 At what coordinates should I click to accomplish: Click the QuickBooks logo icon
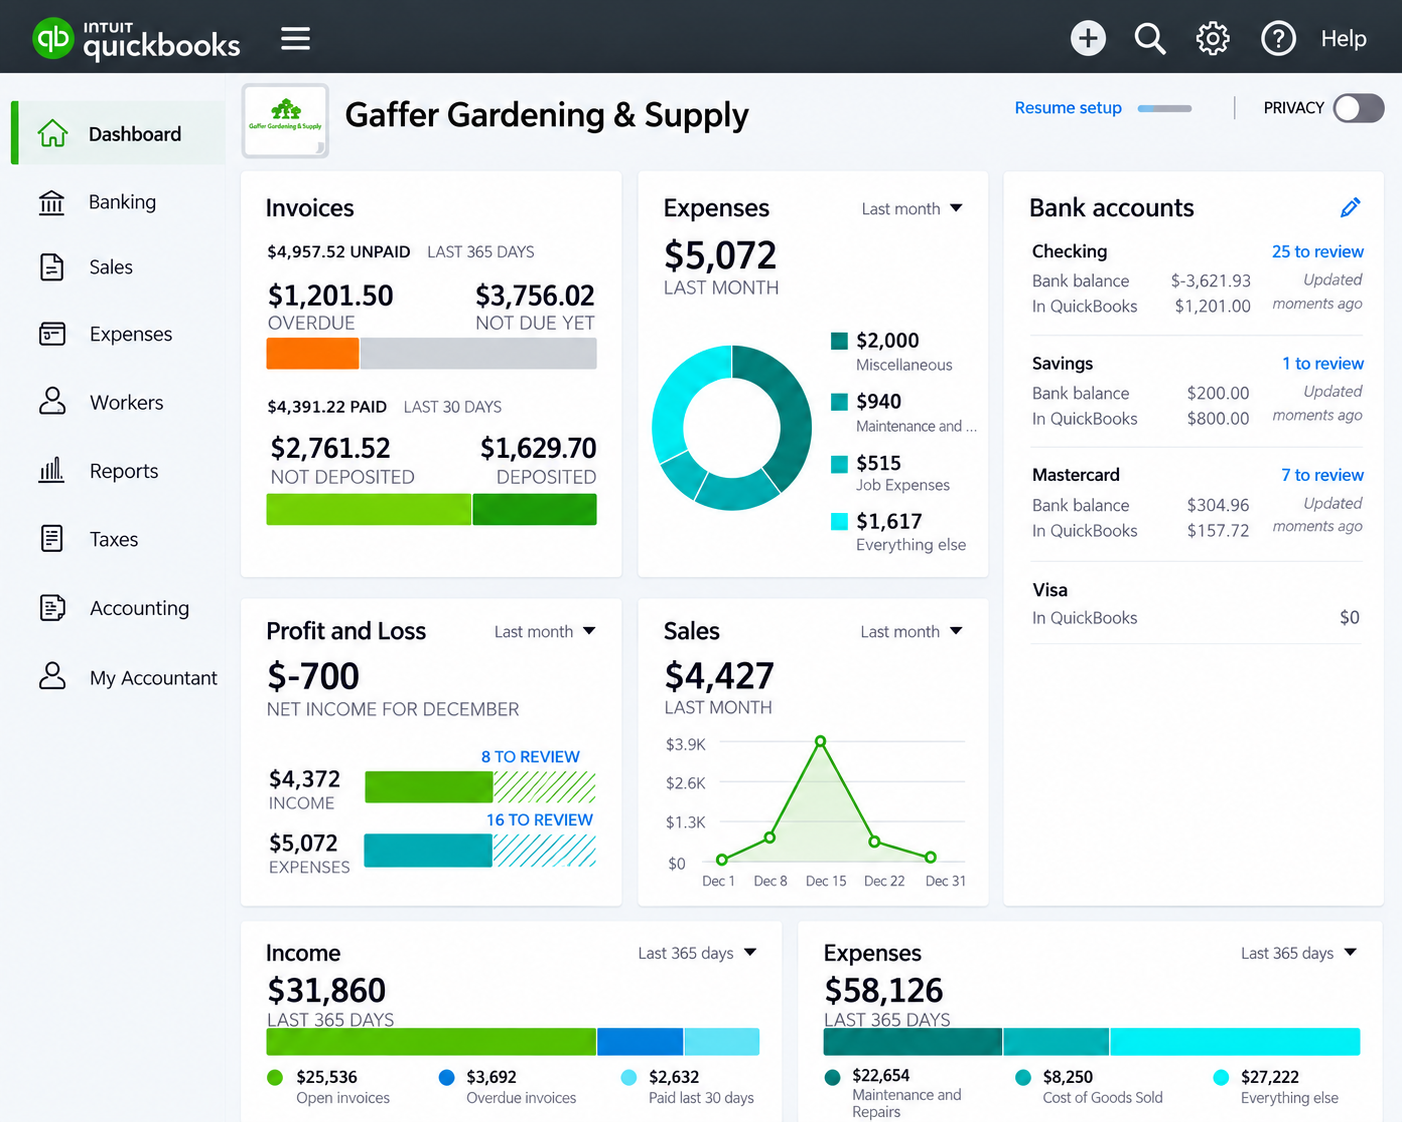(x=53, y=38)
